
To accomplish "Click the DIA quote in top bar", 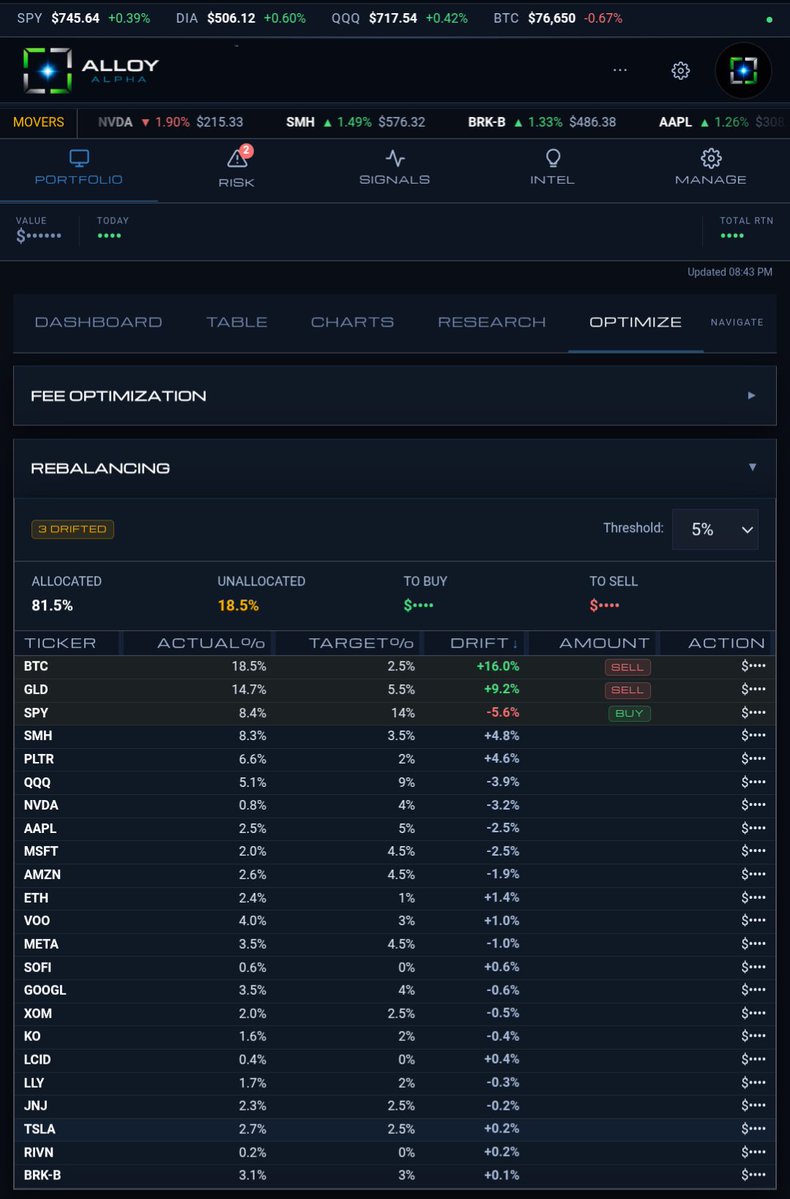I will [x=241, y=18].
